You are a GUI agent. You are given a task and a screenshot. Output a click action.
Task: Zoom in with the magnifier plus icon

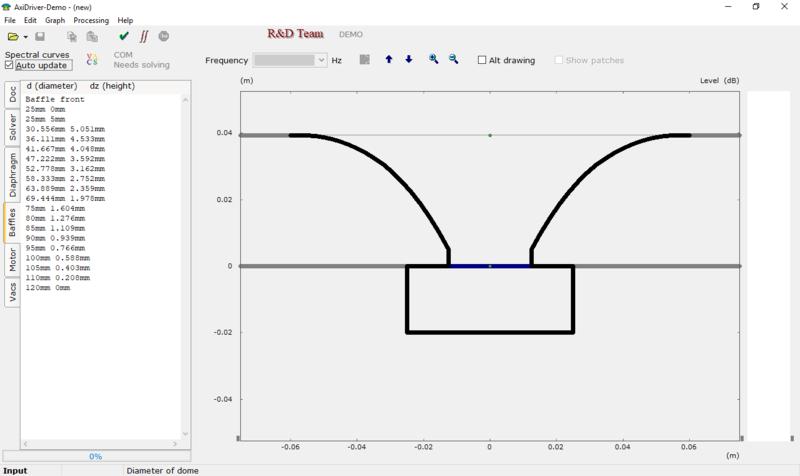434,59
